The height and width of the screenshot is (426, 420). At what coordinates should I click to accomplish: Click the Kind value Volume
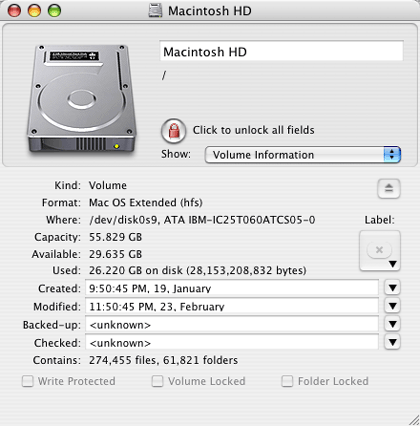[x=108, y=185]
